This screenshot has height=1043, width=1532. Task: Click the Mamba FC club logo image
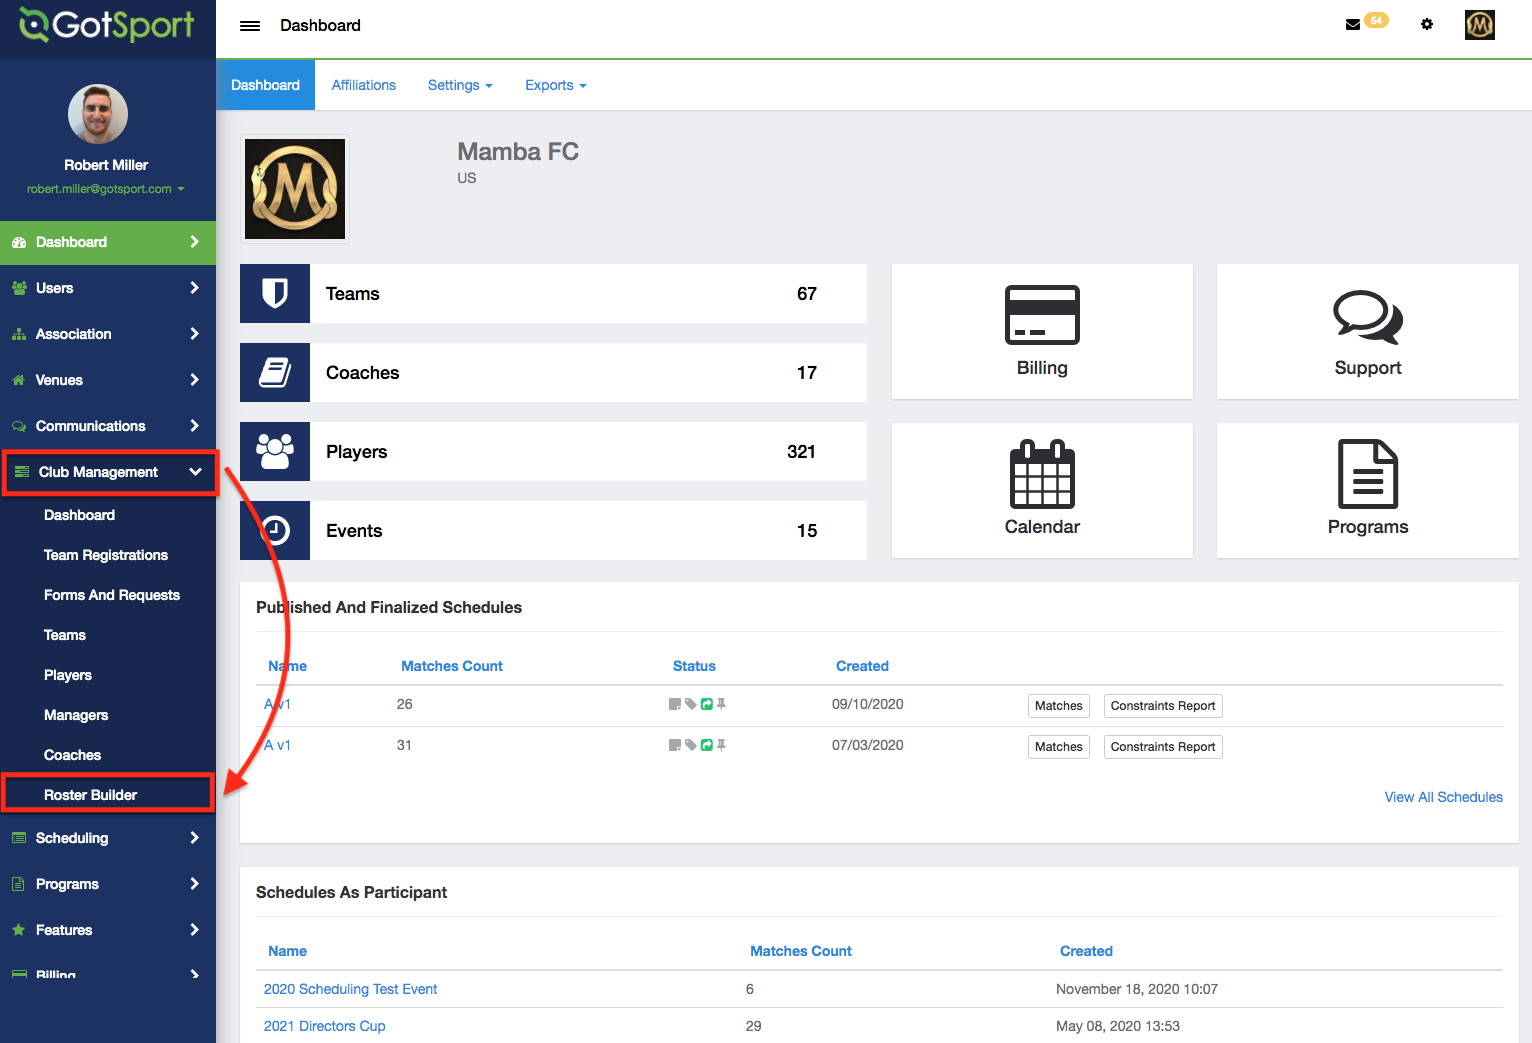click(x=295, y=189)
